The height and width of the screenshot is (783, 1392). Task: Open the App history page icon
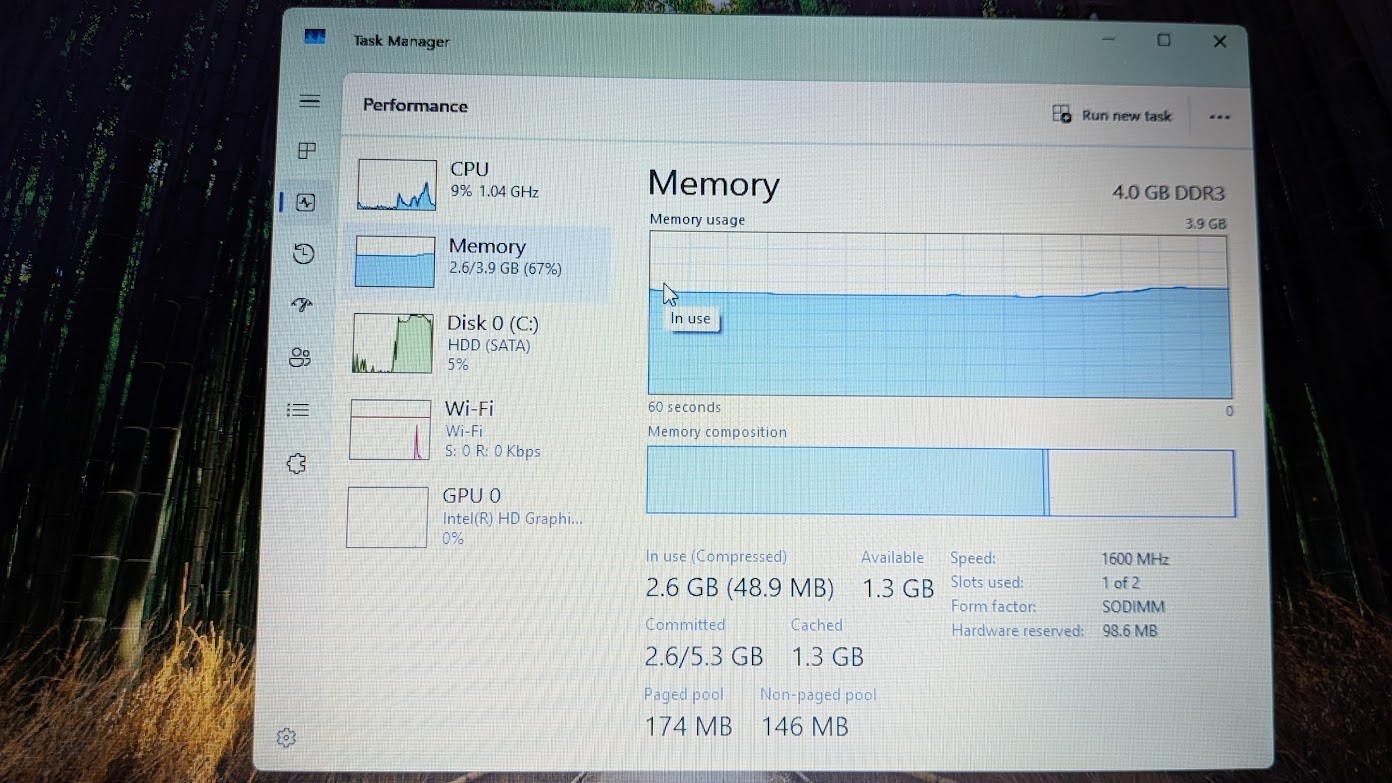[304, 254]
